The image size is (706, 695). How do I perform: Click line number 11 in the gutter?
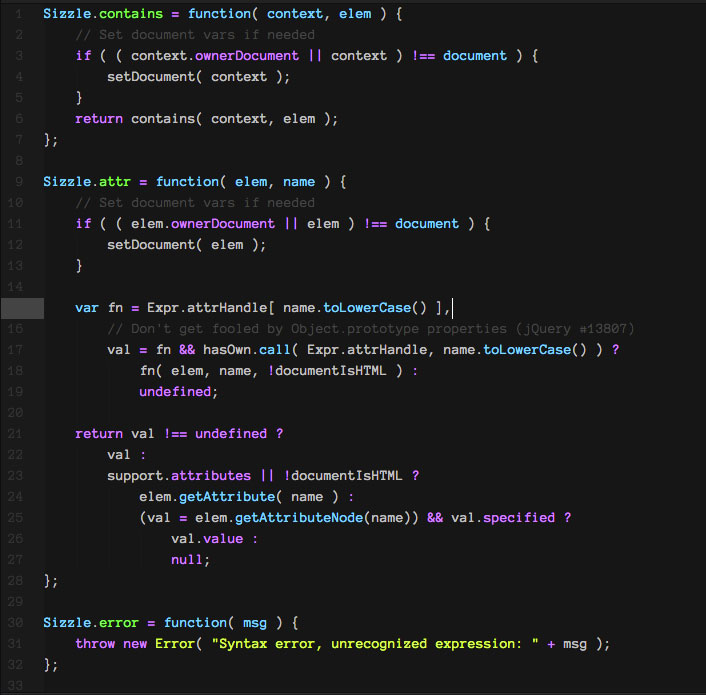point(15,224)
